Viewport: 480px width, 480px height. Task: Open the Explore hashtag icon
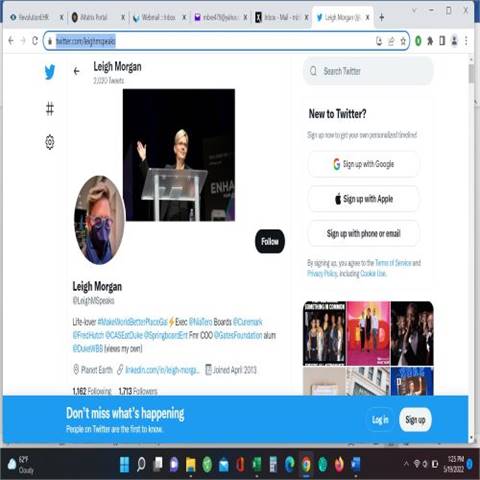click(x=50, y=109)
